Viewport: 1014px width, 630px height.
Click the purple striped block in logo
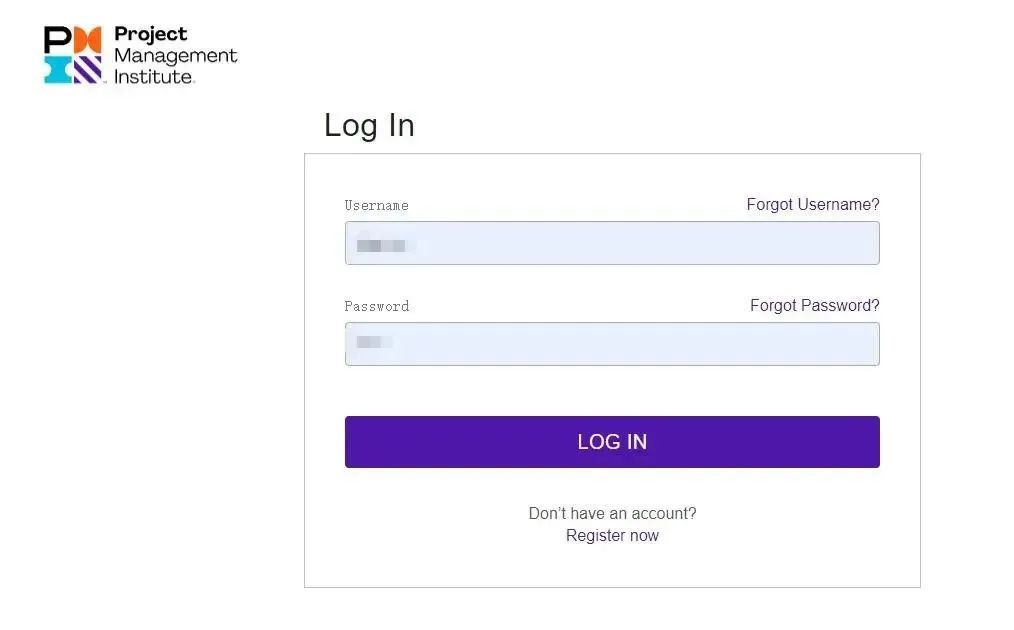click(89, 69)
